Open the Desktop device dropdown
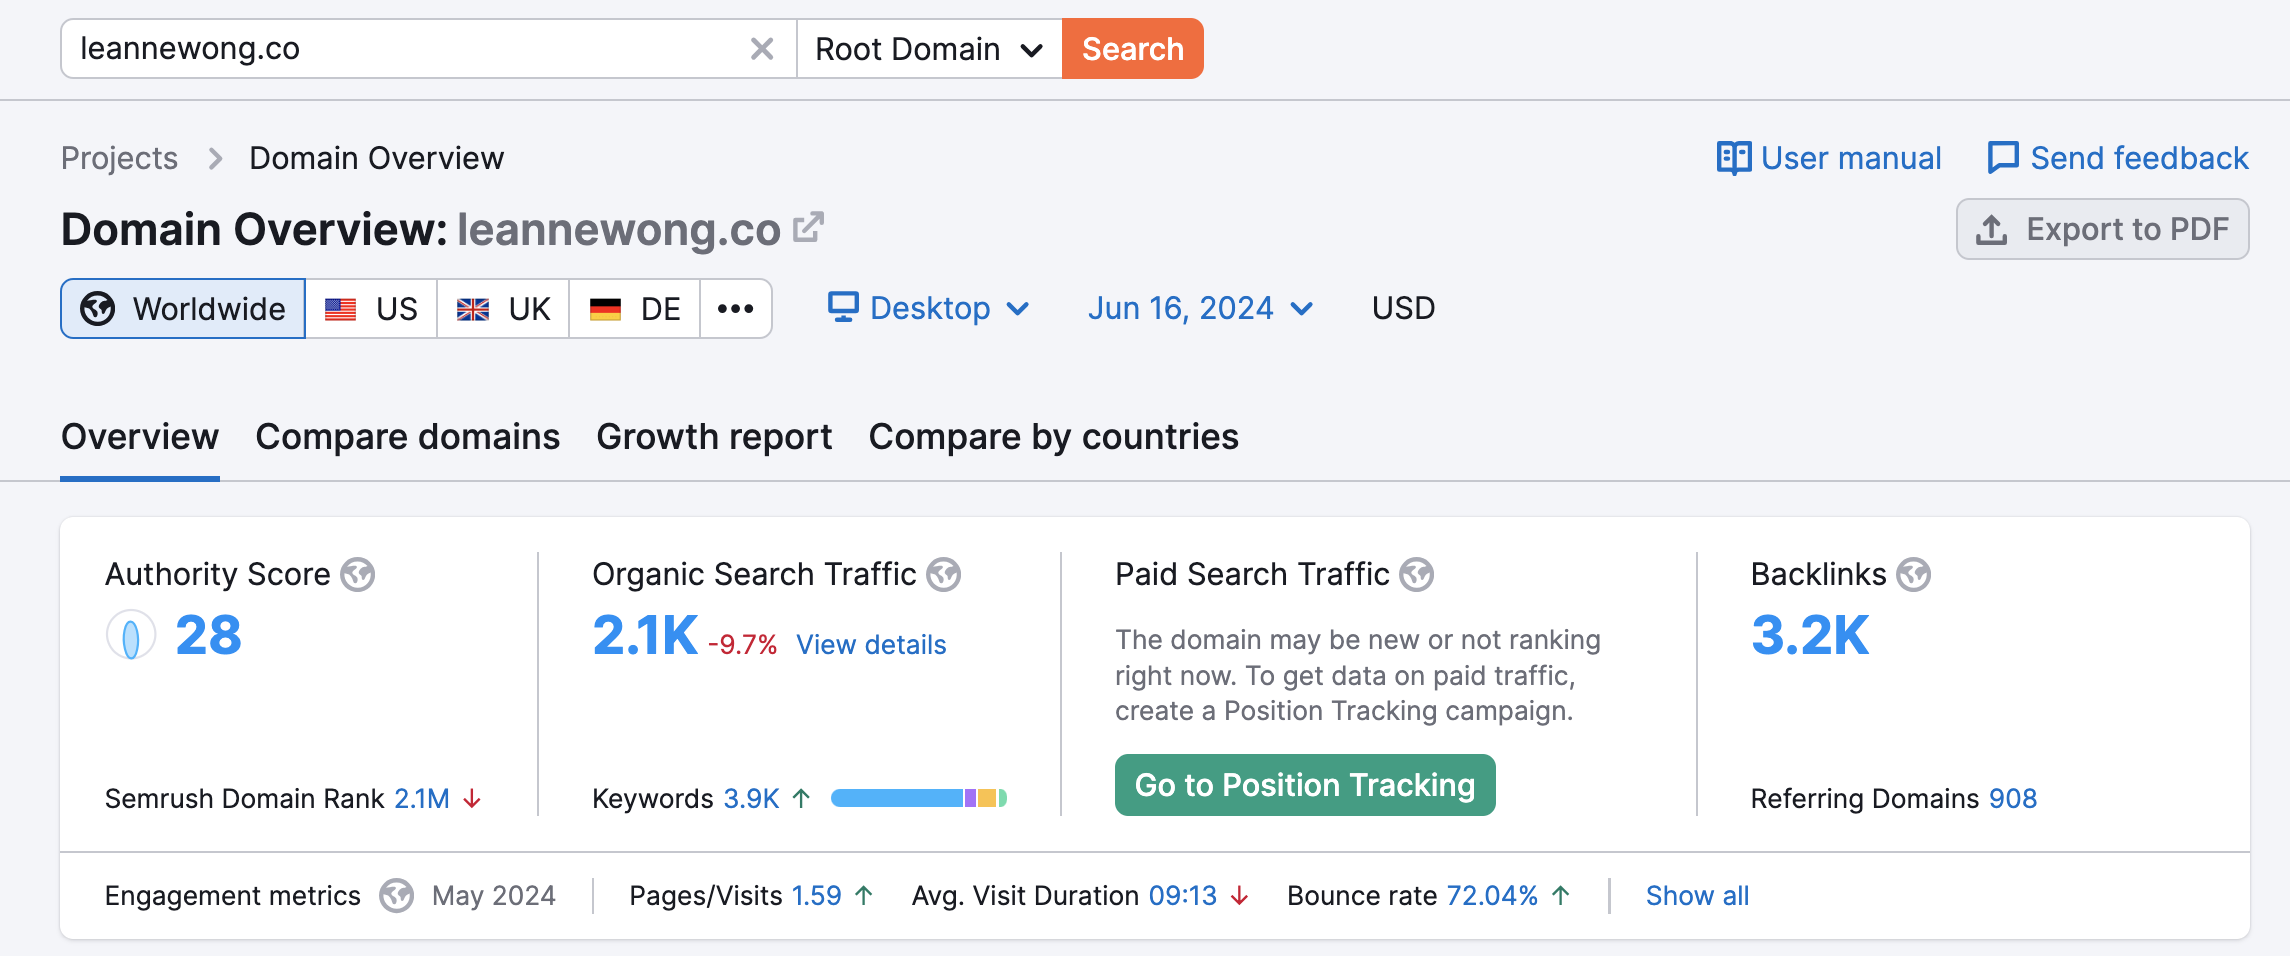Screen dimensions: 2290x956 click(x=929, y=308)
